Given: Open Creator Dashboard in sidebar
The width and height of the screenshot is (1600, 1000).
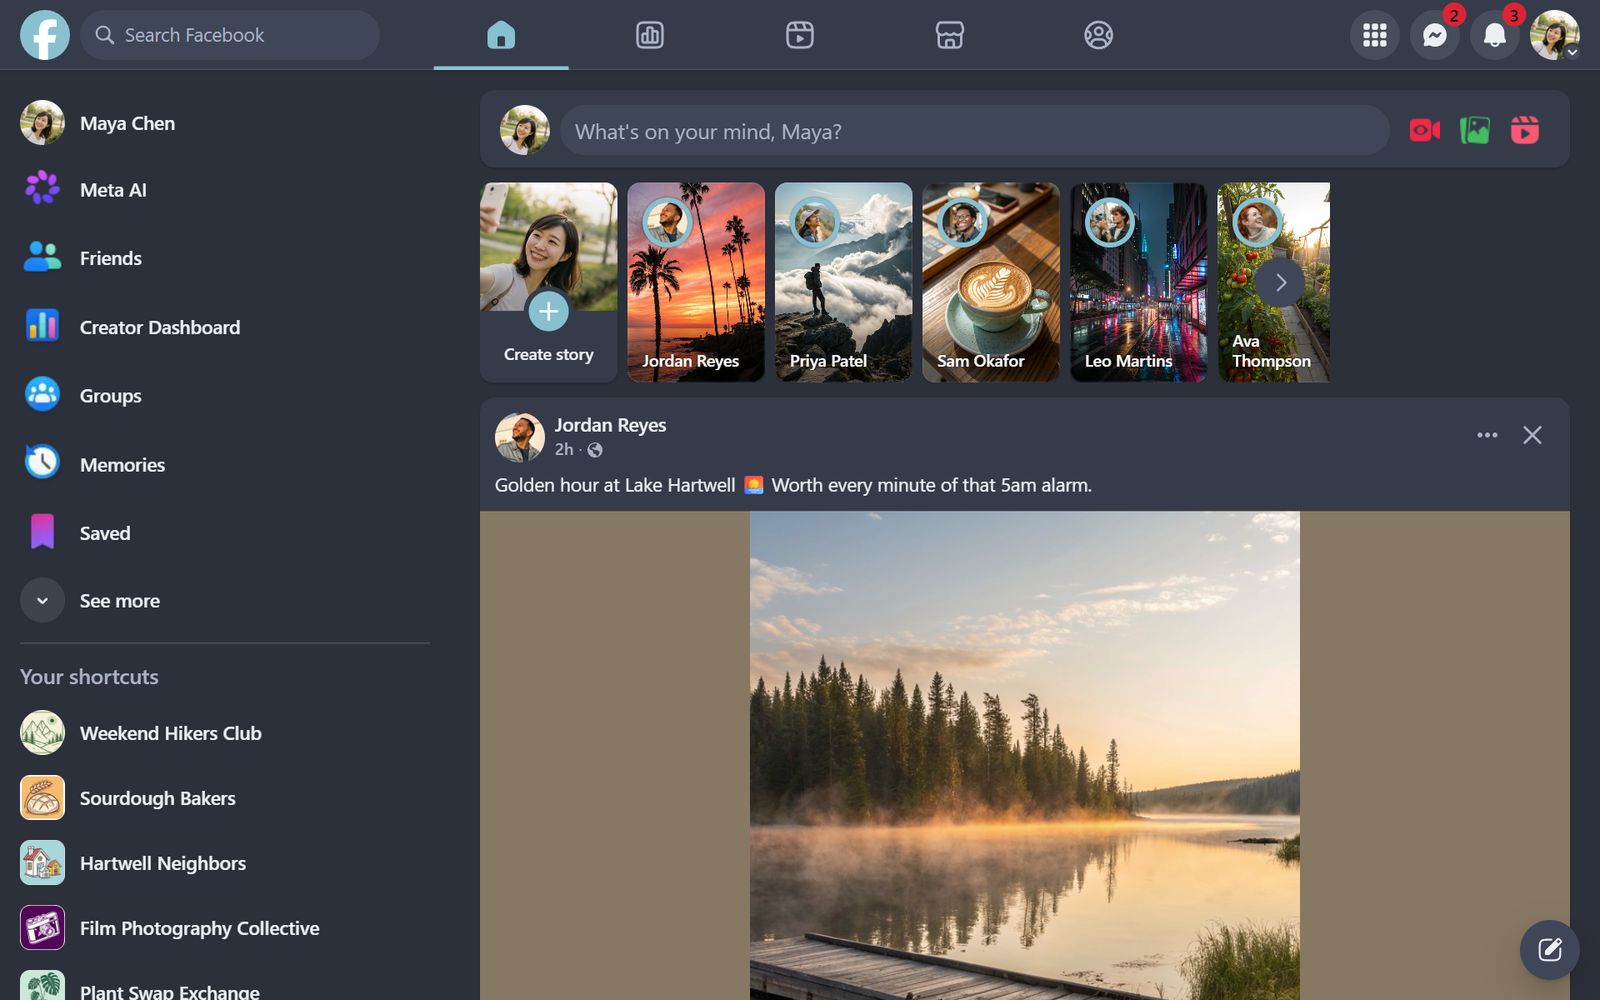Looking at the screenshot, I should click(225, 327).
